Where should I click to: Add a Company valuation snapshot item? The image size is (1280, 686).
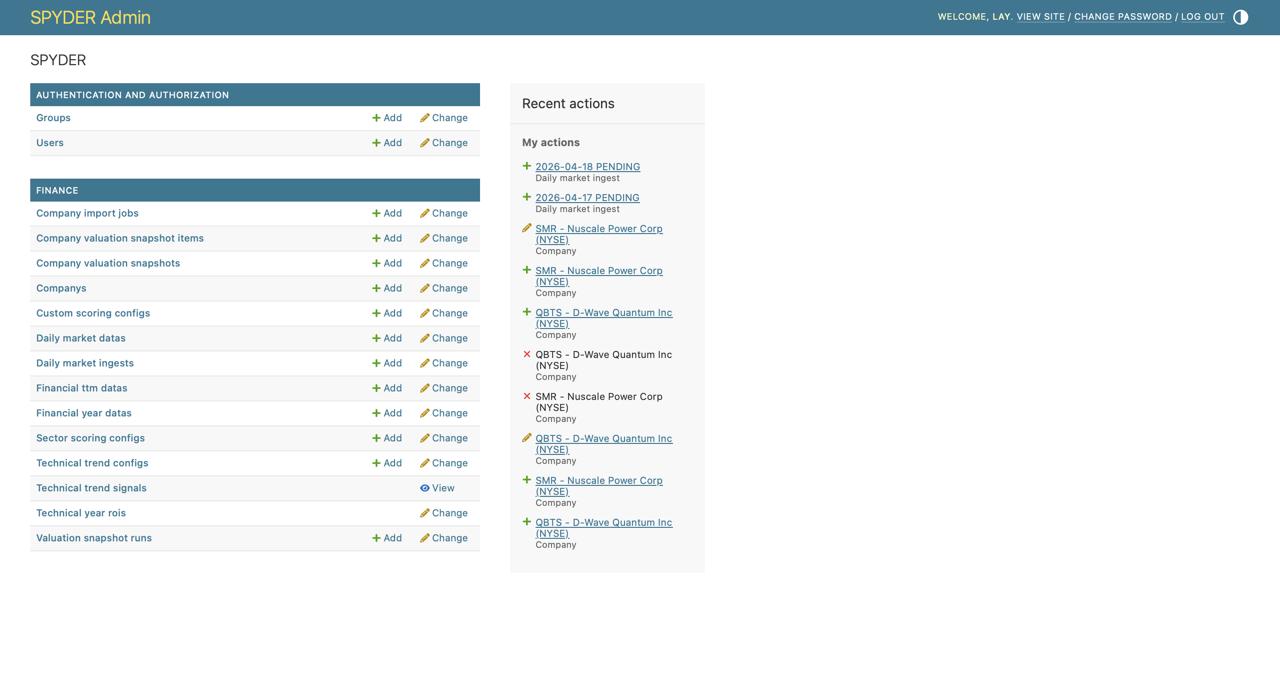pos(387,238)
